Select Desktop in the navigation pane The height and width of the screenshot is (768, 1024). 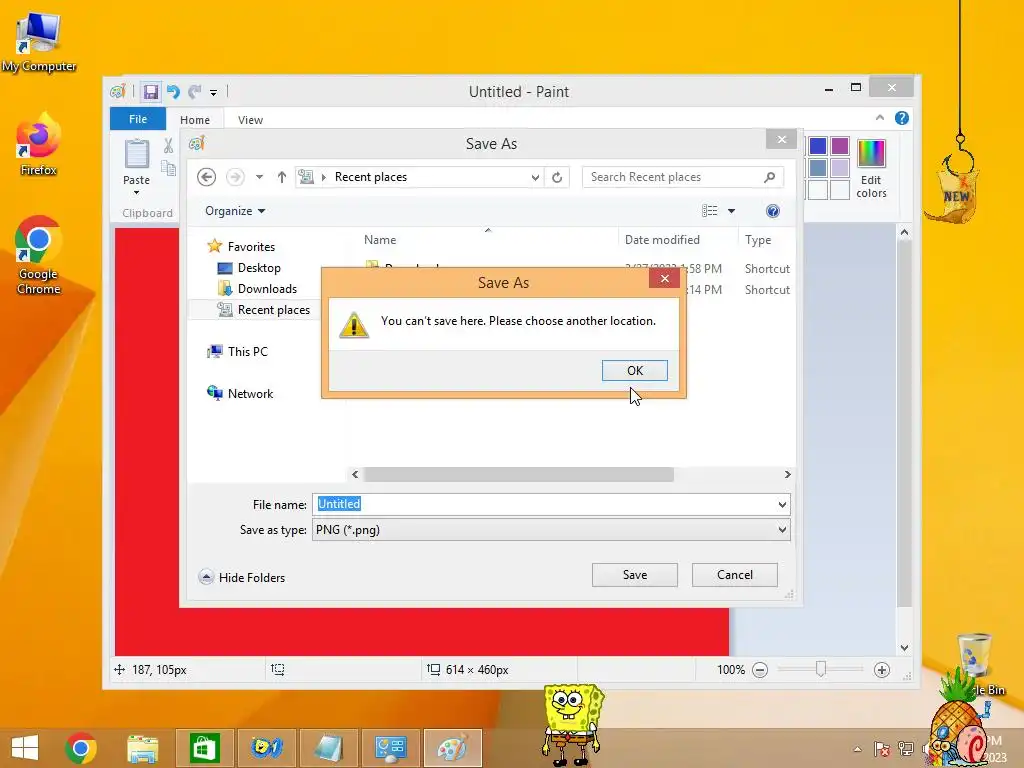tap(249, 268)
